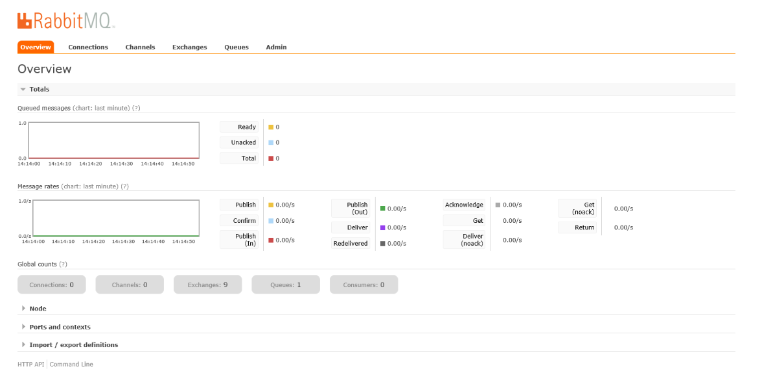Open the Overview tab
Viewport: 762px width, 384px height.
pyautogui.click(x=35, y=47)
